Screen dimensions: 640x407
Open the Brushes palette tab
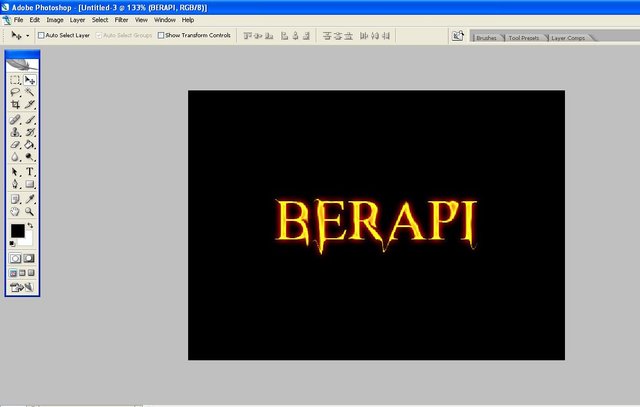pos(486,38)
